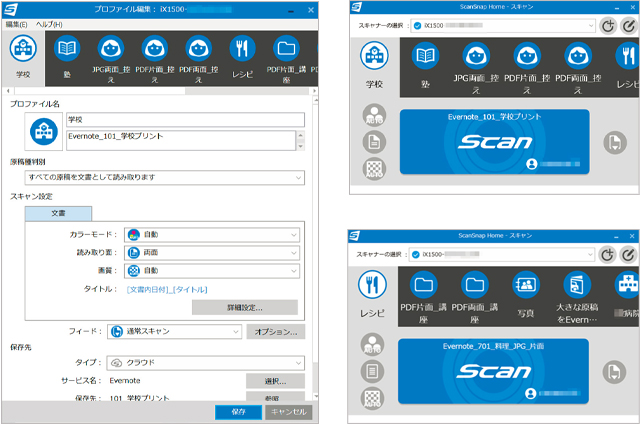The width and height of the screenshot is (640, 425).
Task: Click add profile button in the bottom Scan window
Action: click(x=607, y=255)
